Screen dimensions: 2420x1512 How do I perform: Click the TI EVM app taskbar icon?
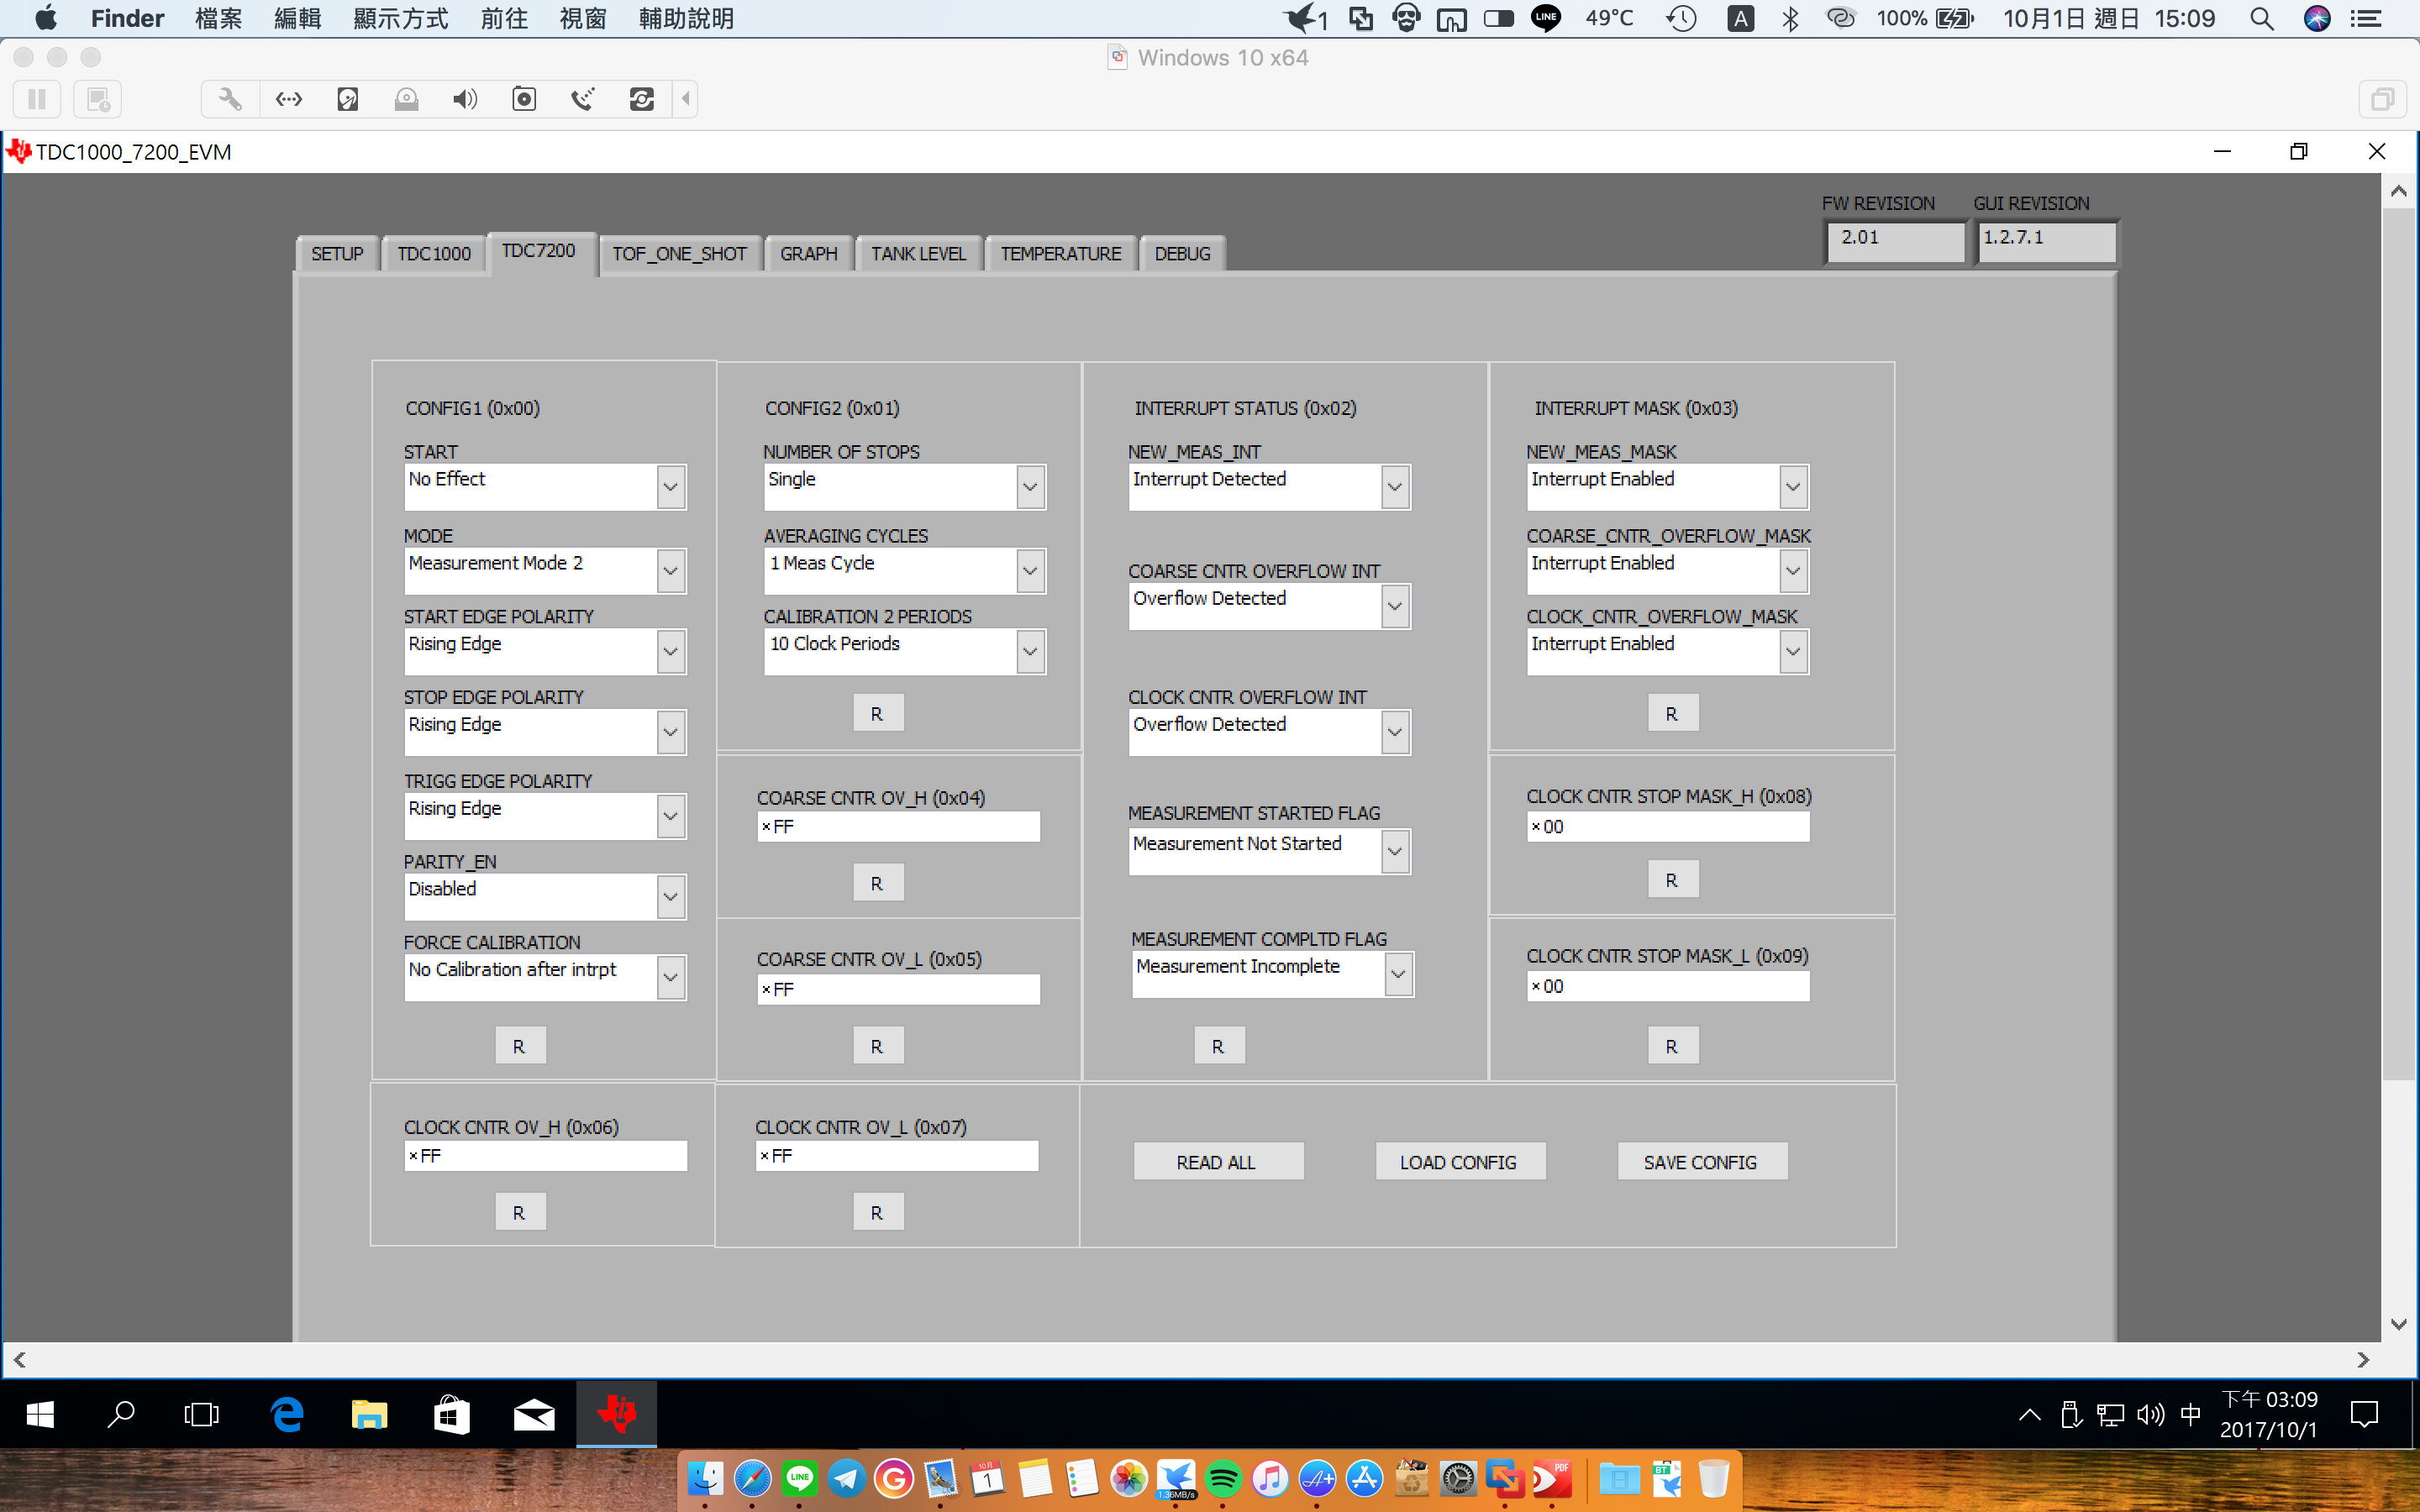[x=616, y=1414]
